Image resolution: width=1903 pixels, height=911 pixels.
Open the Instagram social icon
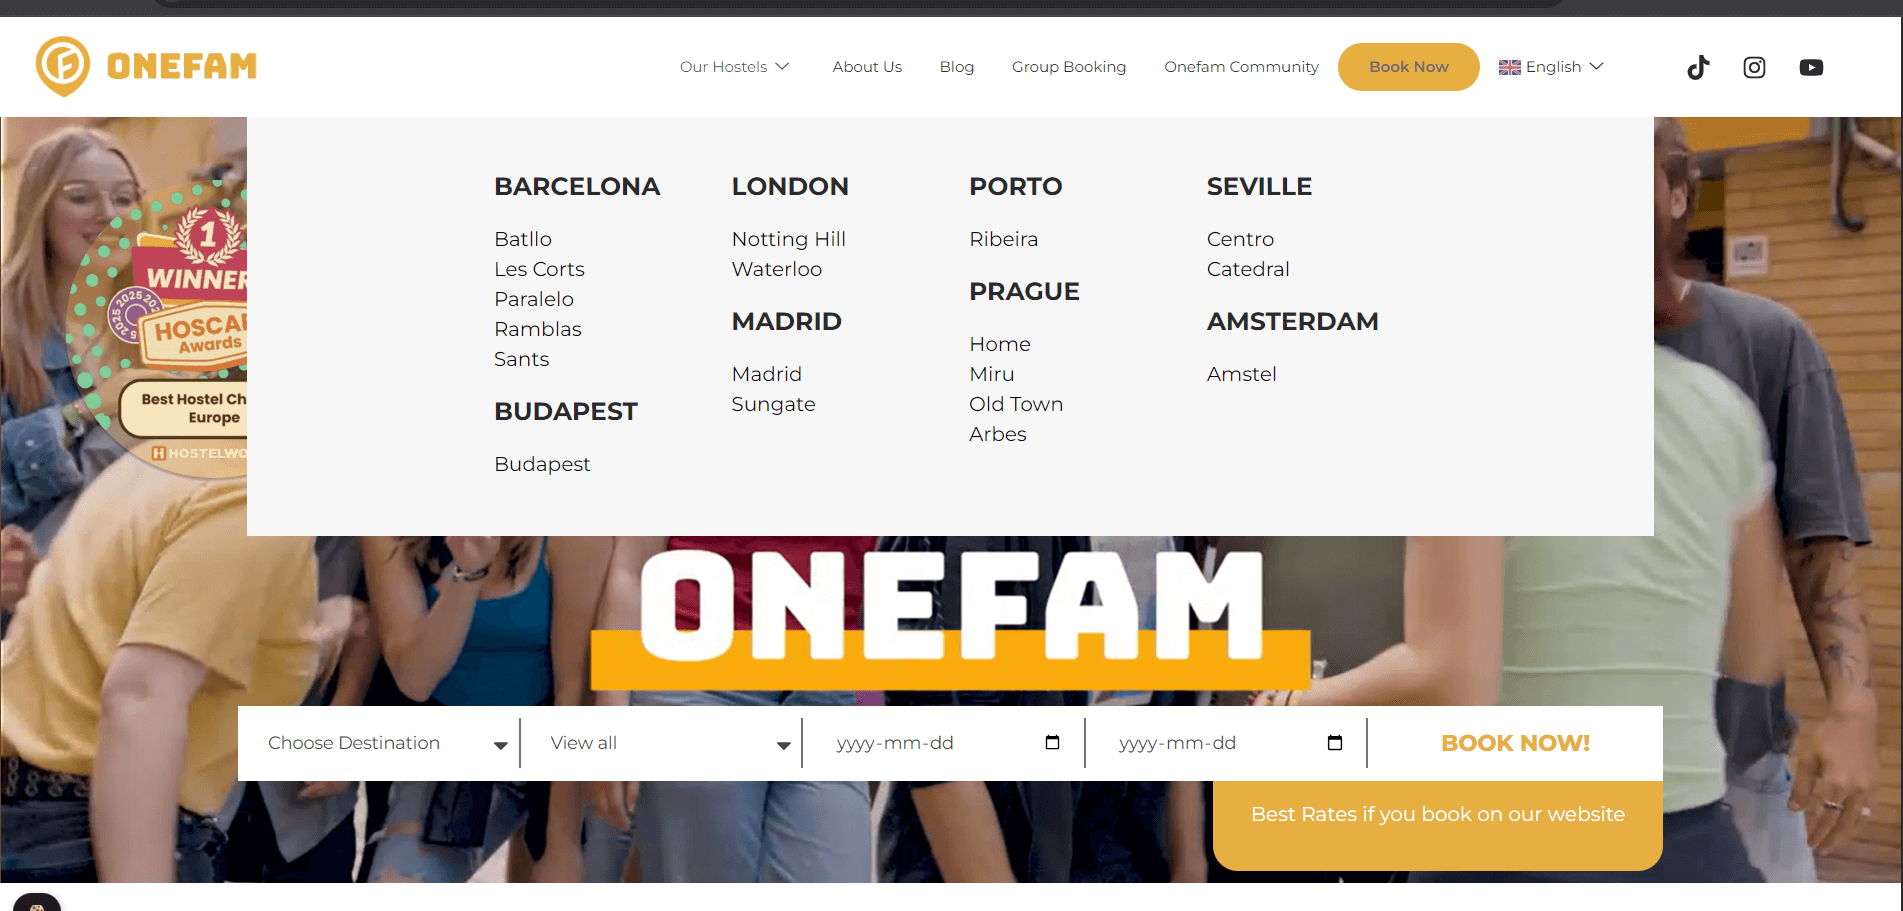[x=1754, y=67]
